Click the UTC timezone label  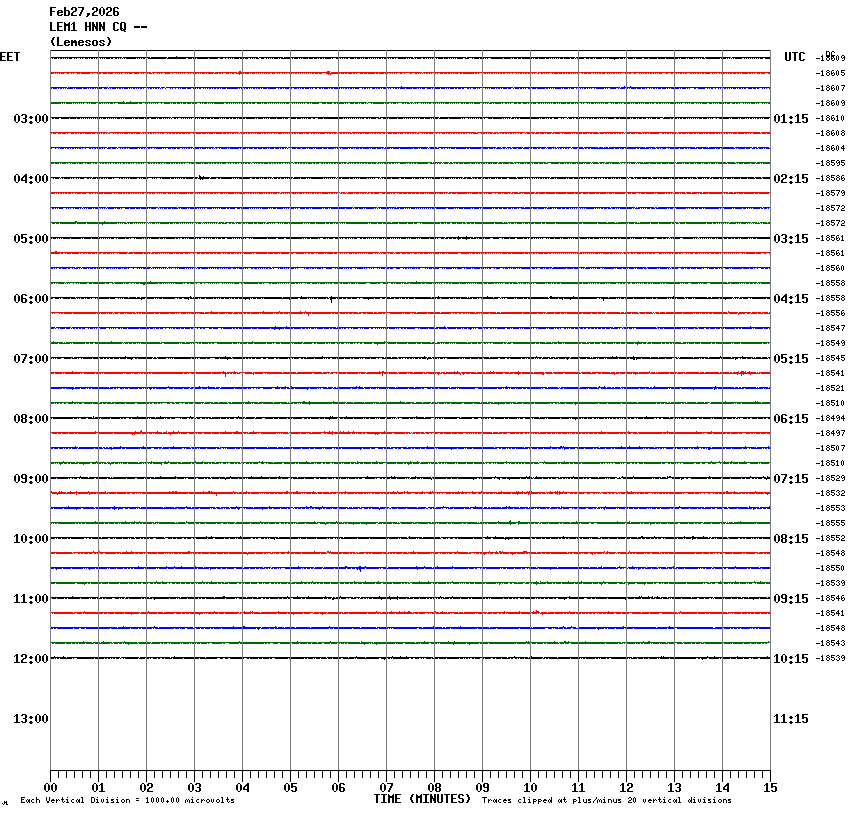click(x=795, y=57)
